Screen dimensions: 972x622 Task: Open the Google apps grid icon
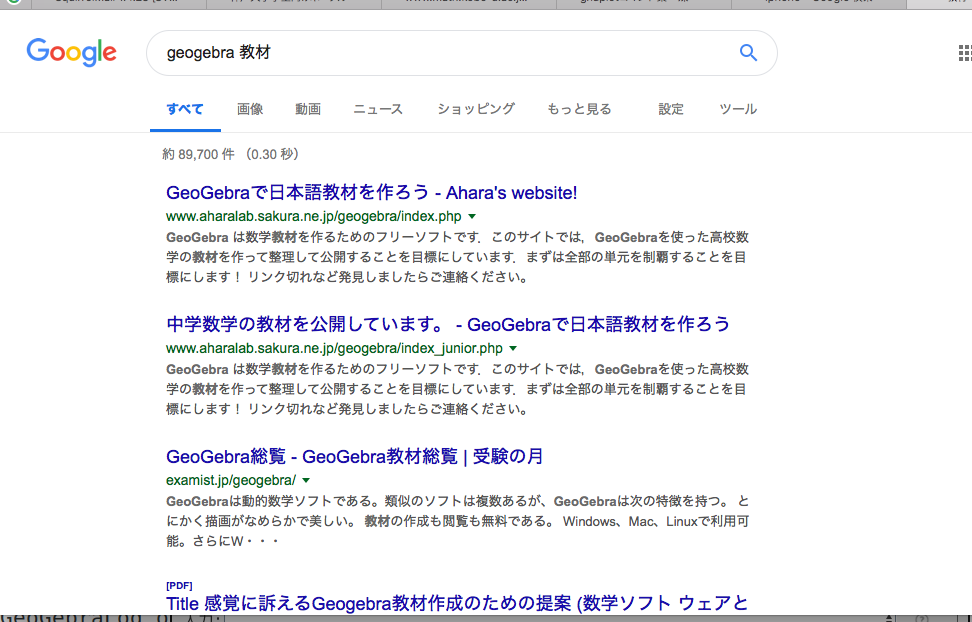point(965,53)
